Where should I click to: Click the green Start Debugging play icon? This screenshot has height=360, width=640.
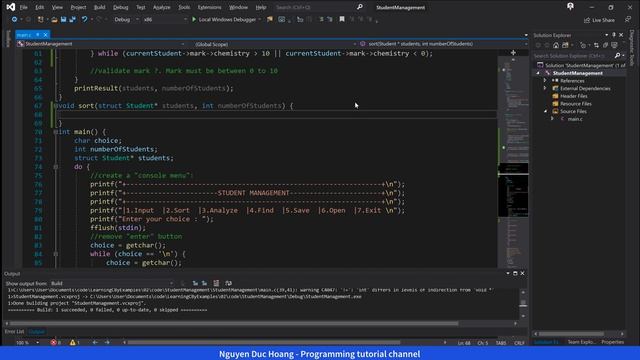pos(194,19)
